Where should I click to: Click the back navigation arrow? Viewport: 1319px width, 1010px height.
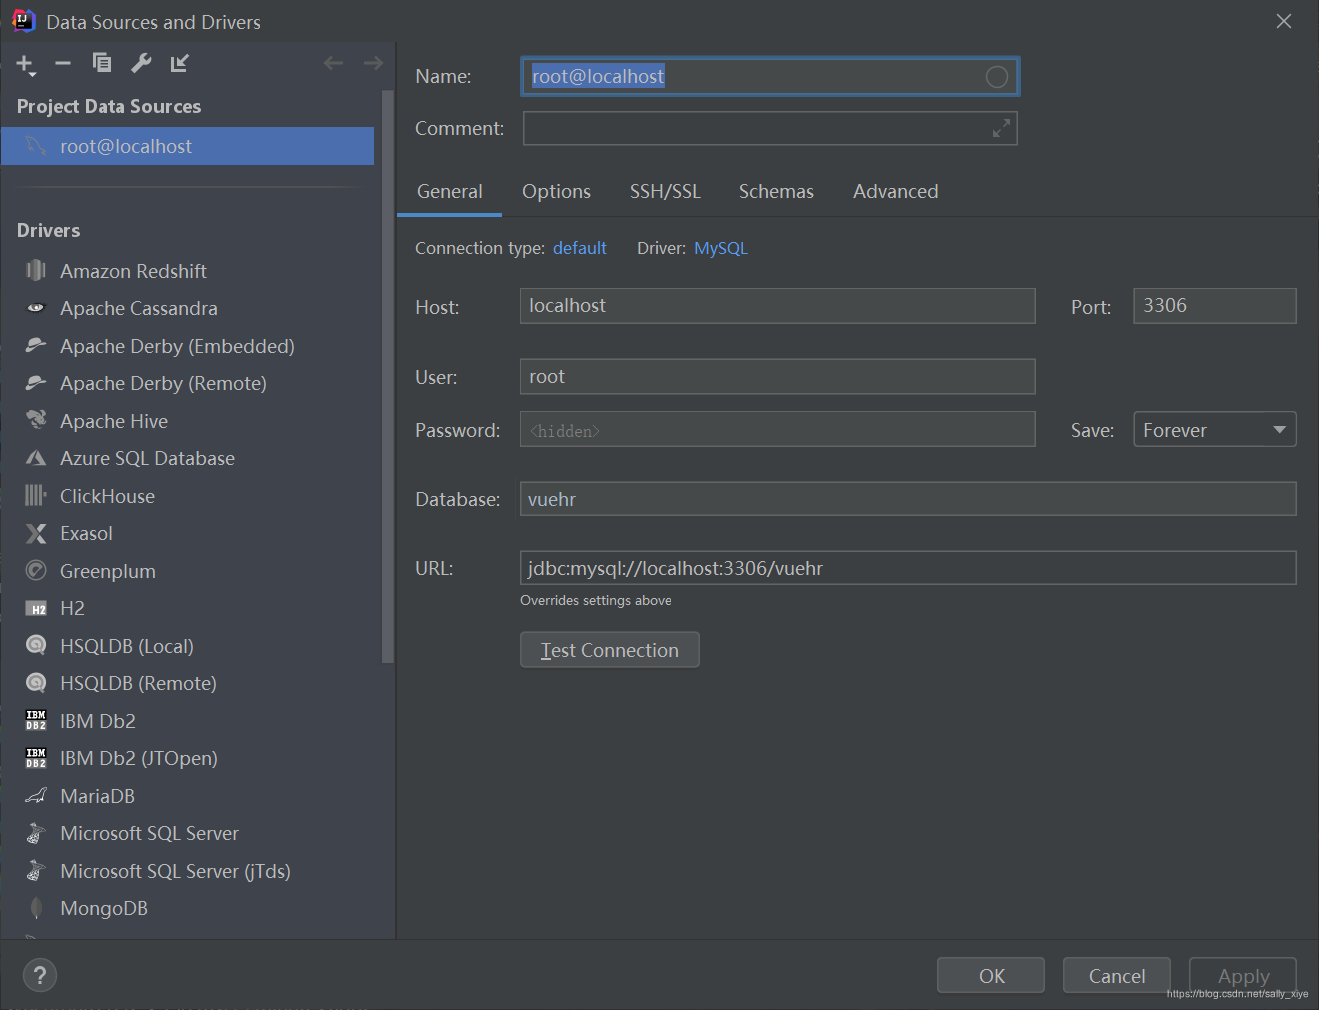[333, 63]
